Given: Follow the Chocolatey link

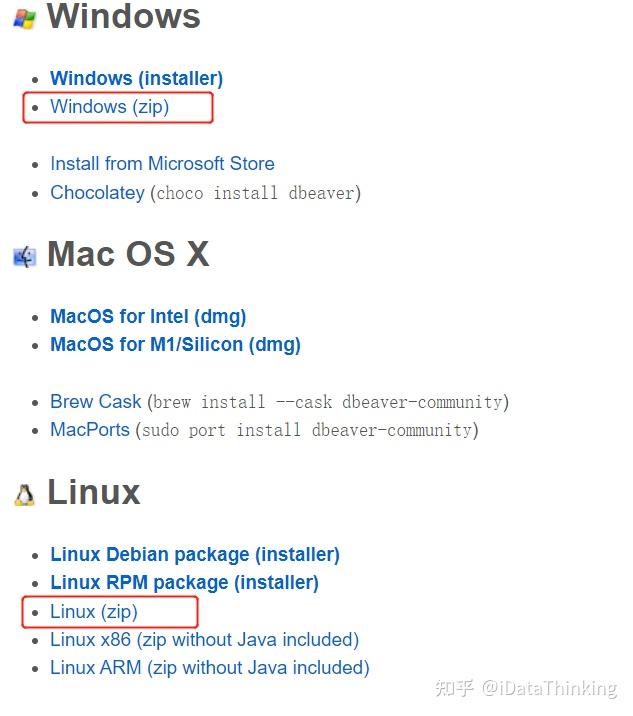Looking at the screenshot, I should (x=97, y=192).
